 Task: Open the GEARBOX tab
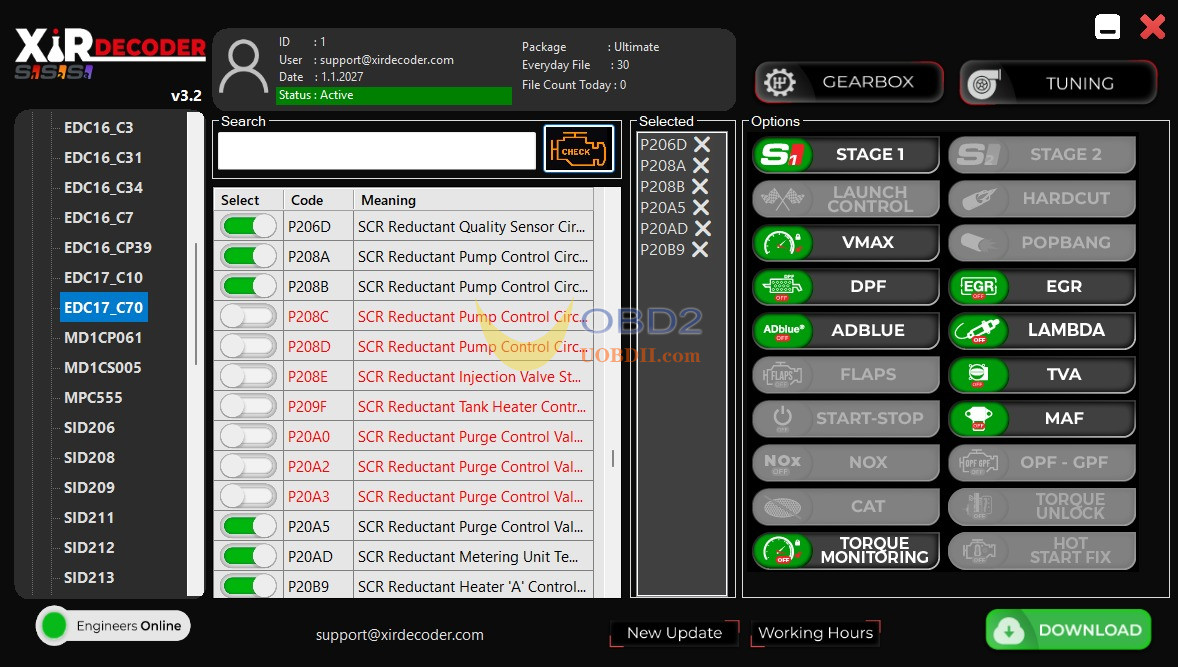pyautogui.click(x=849, y=83)
